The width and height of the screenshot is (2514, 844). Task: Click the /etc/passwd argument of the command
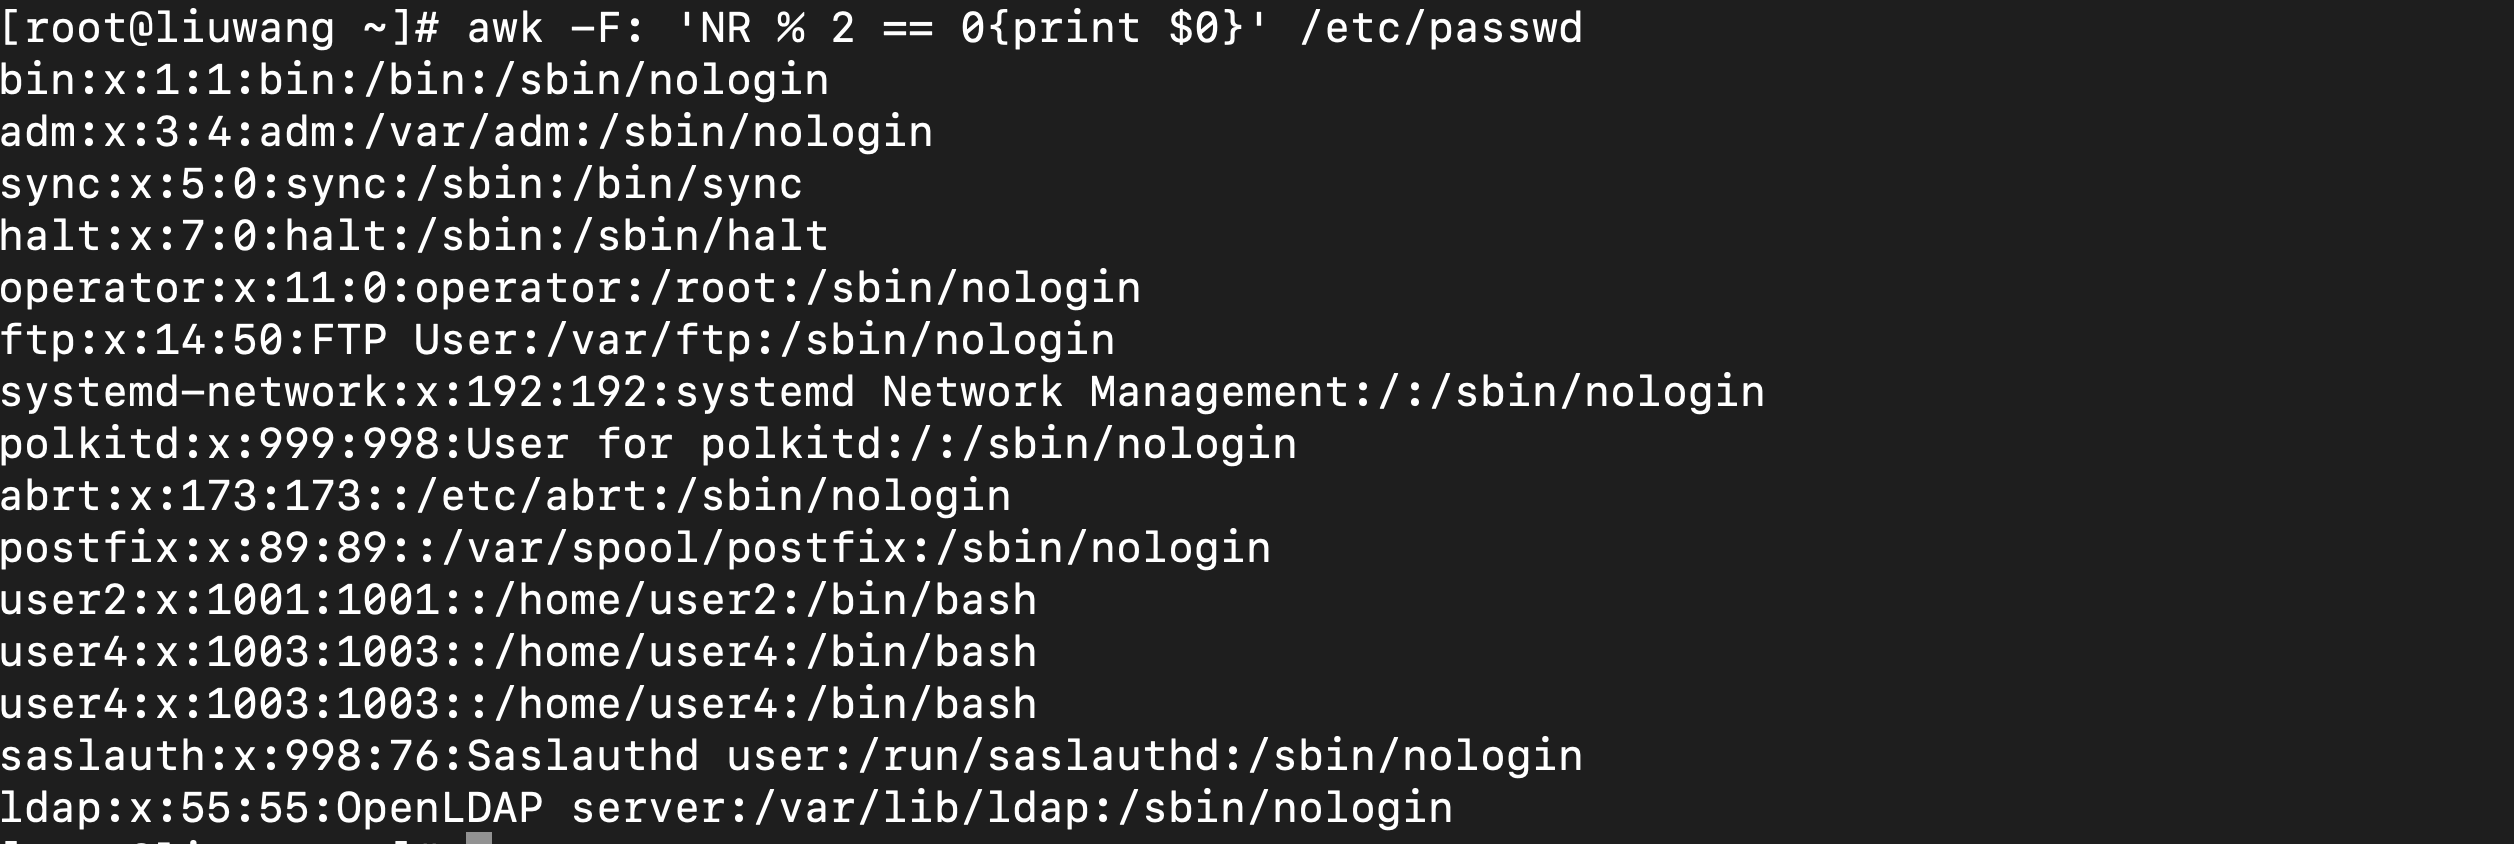click(1440, 28)
